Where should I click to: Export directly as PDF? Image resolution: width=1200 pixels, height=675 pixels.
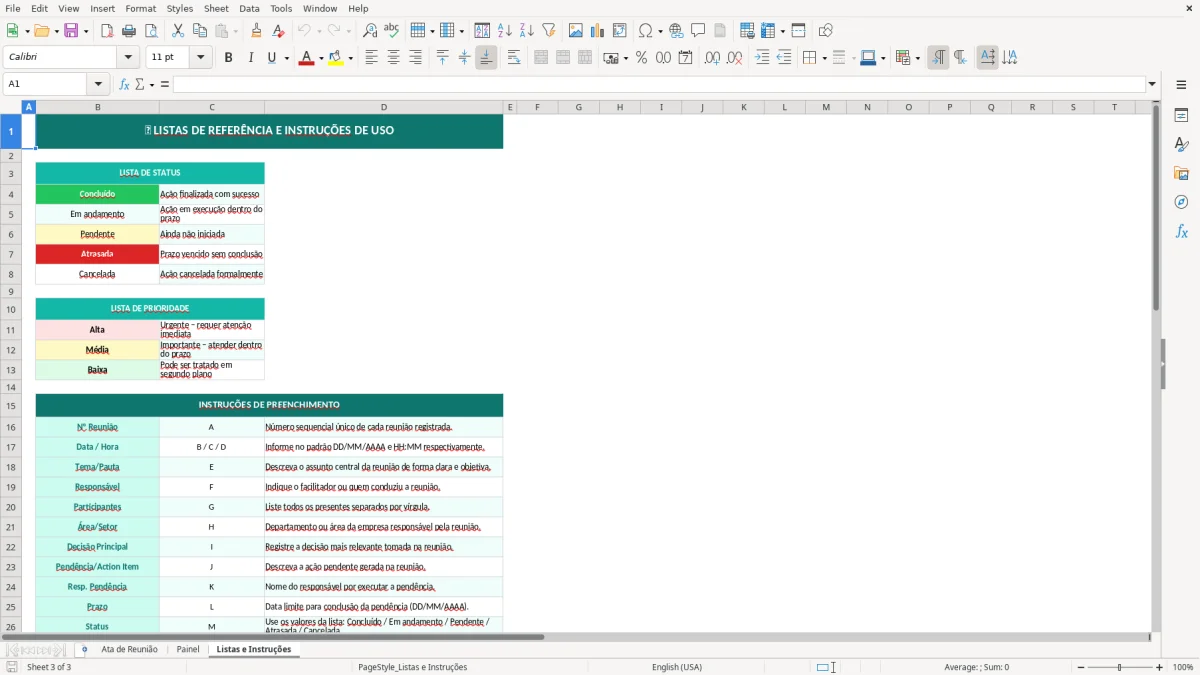click(107, 31)
